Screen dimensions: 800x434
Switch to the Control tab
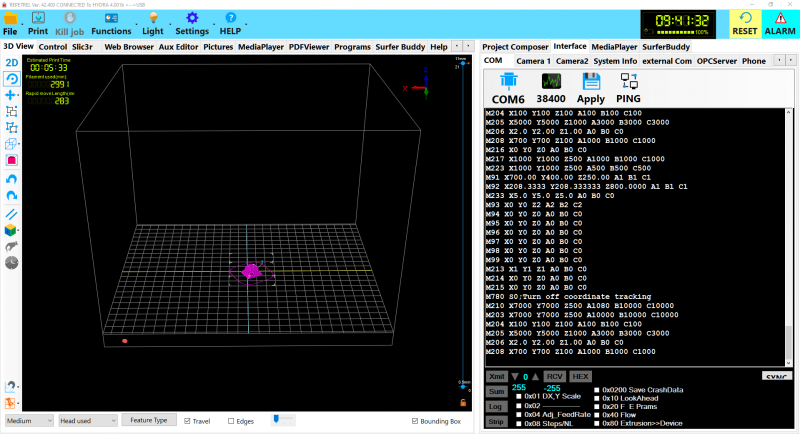pos(53,47)
